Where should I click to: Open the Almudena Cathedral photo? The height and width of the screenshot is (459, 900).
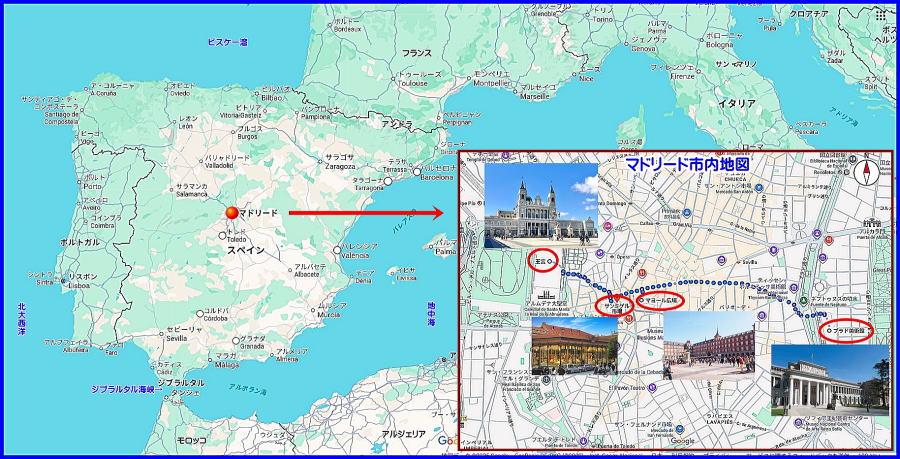[x=540, y=205]
